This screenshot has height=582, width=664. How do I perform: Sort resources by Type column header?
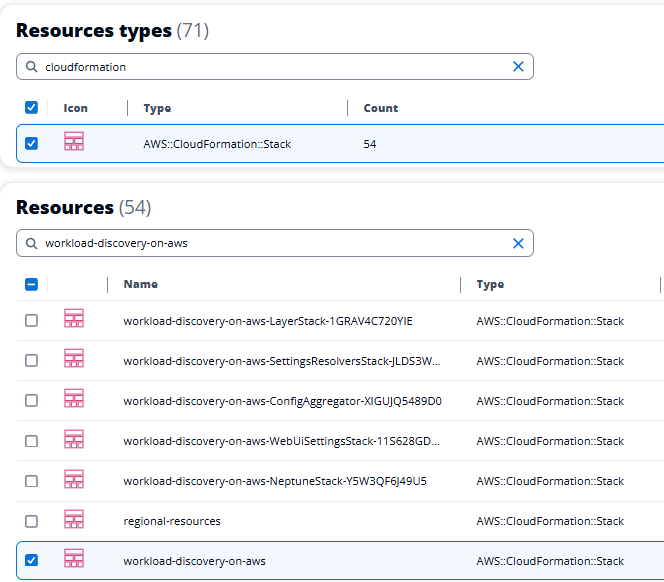(490, 285)
